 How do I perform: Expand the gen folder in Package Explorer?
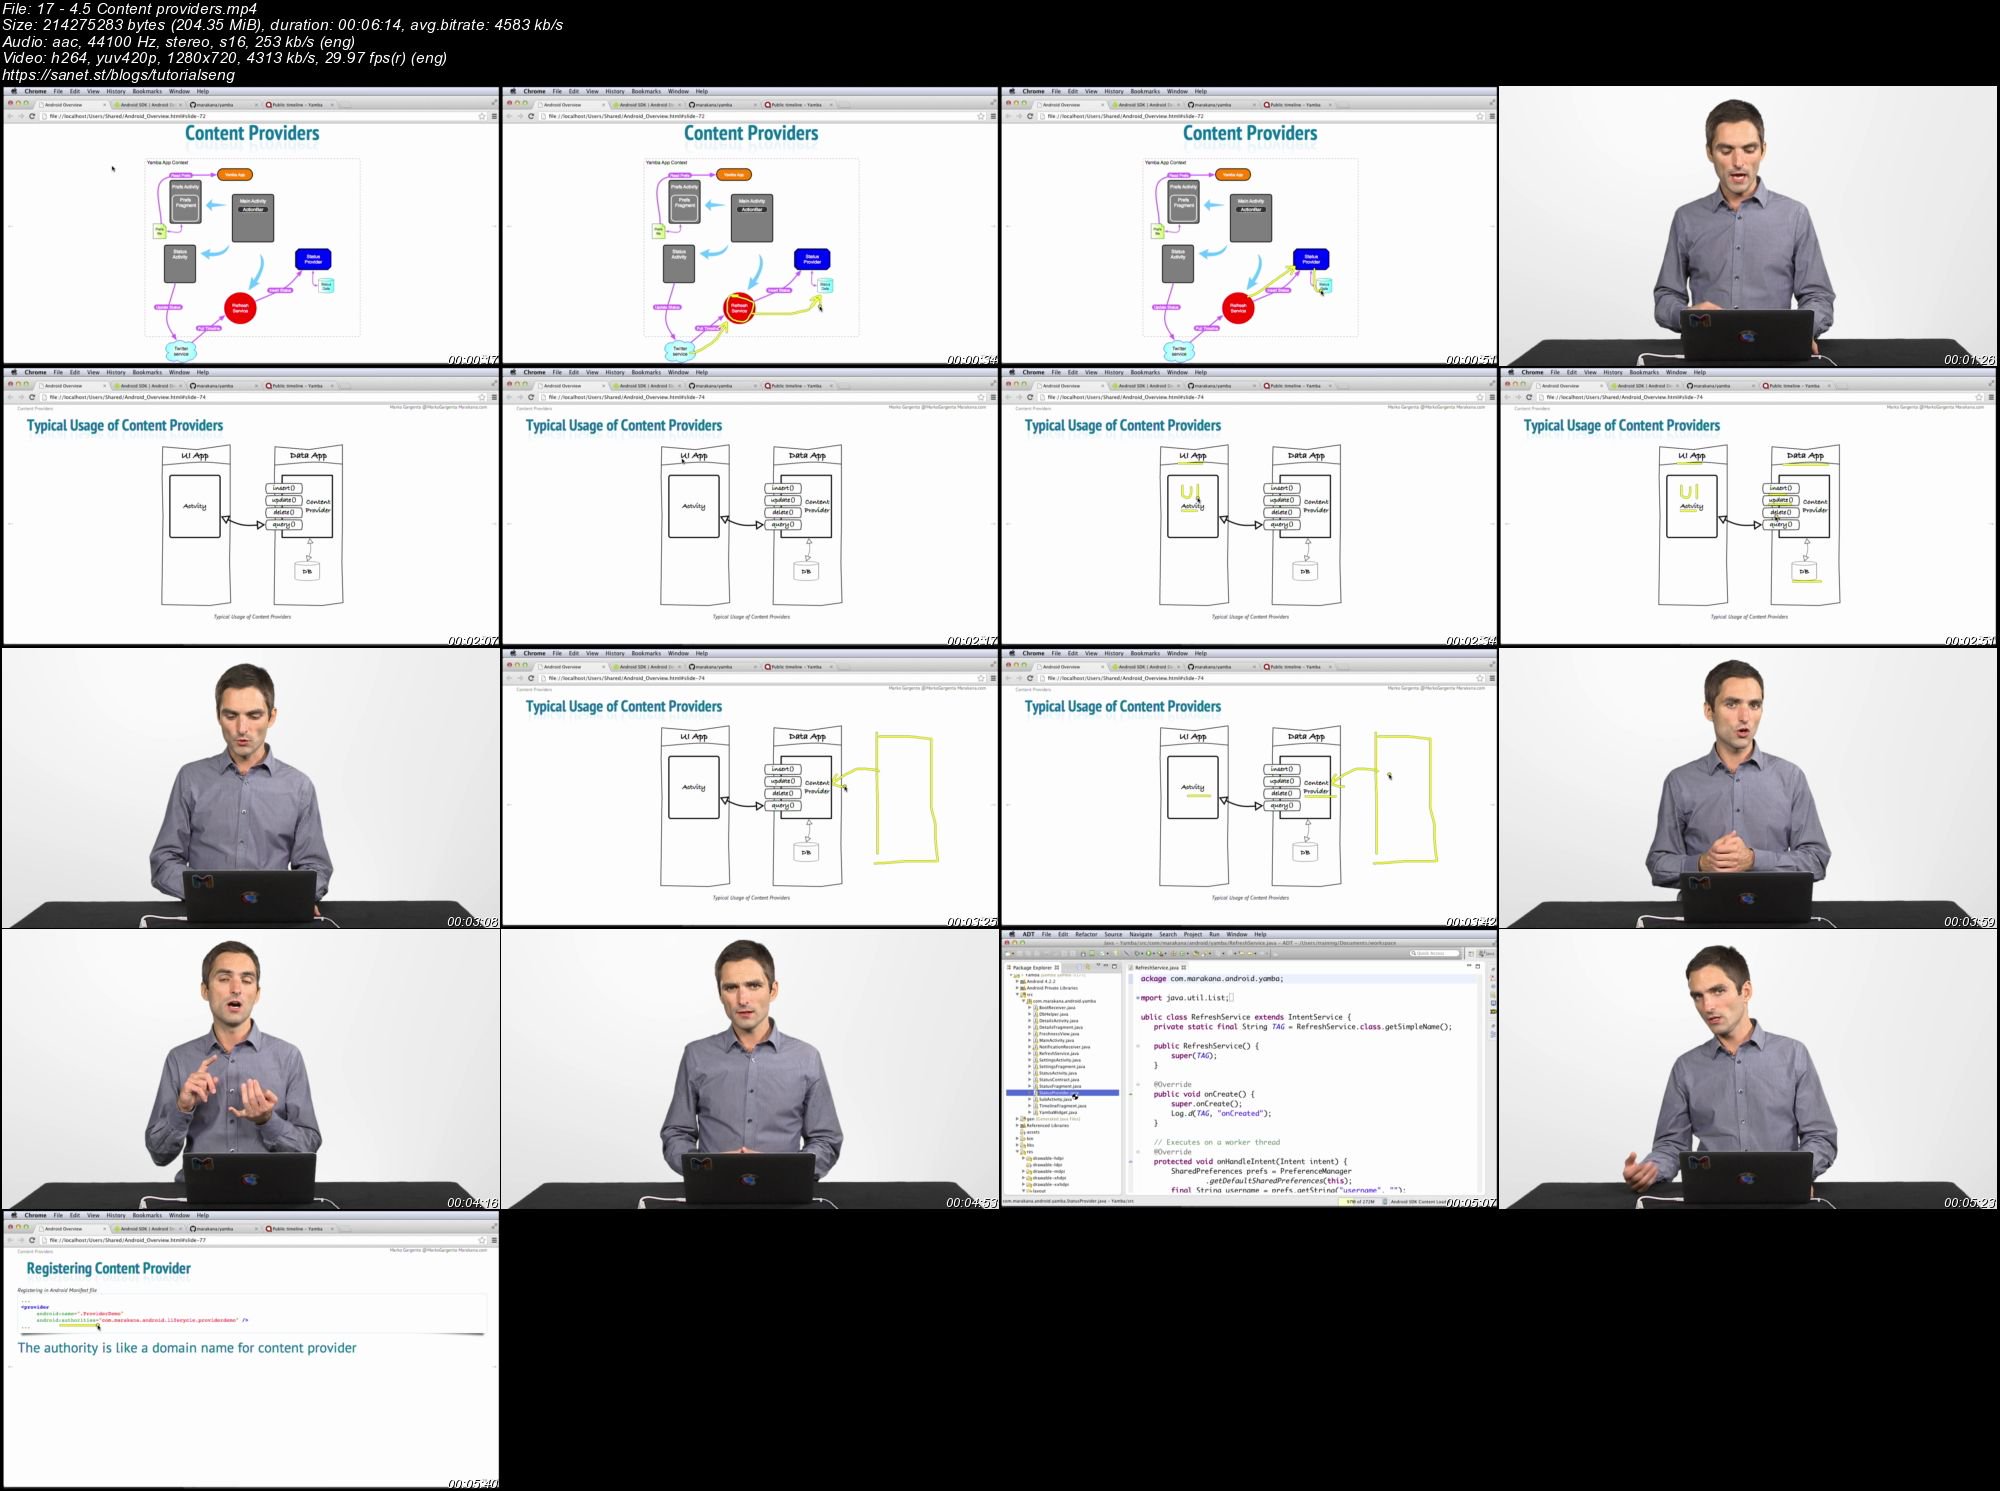point(1017,1118)
